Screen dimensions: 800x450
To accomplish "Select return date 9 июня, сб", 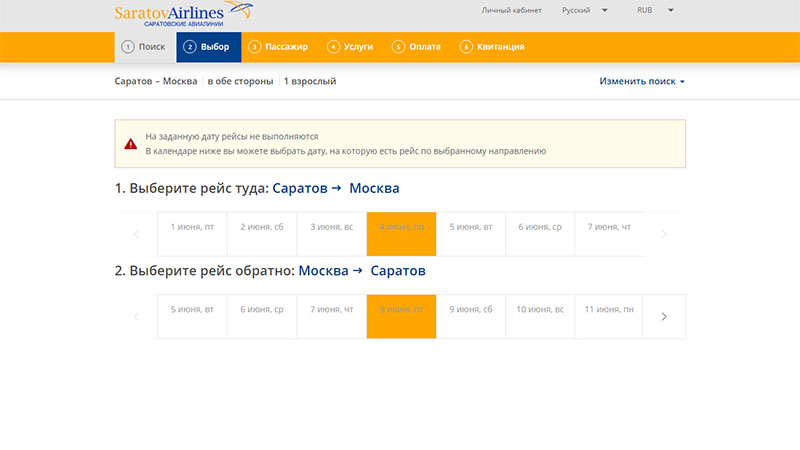I will click(x=470, y=310).
